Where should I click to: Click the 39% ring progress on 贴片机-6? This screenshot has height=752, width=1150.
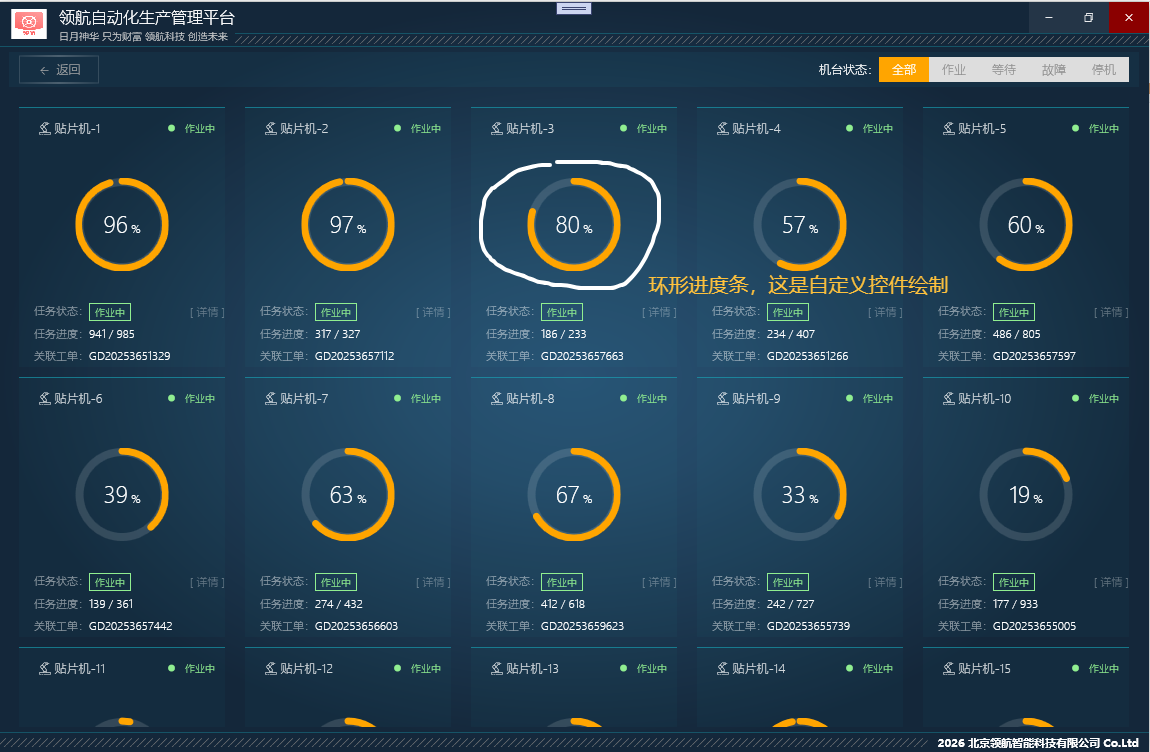(x=122, y=494)
